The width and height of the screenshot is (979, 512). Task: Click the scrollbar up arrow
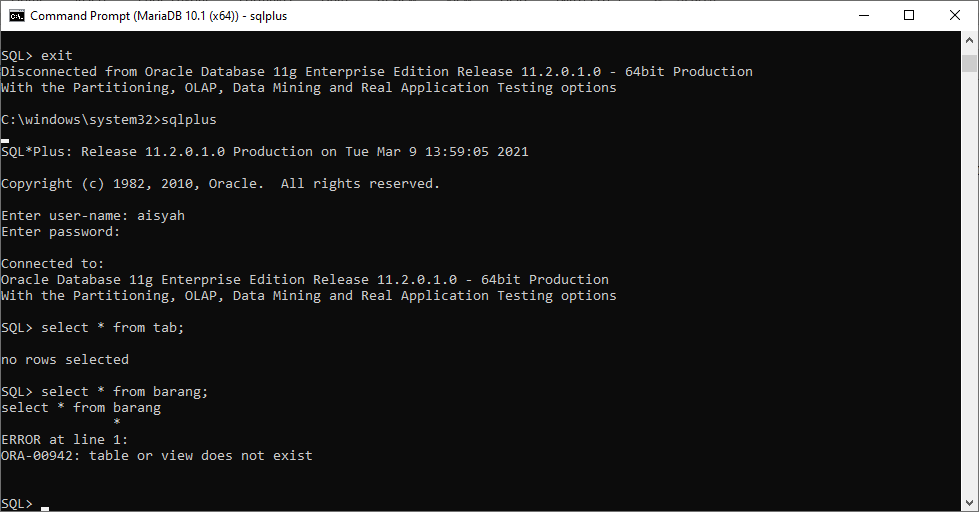click(969, 40)
